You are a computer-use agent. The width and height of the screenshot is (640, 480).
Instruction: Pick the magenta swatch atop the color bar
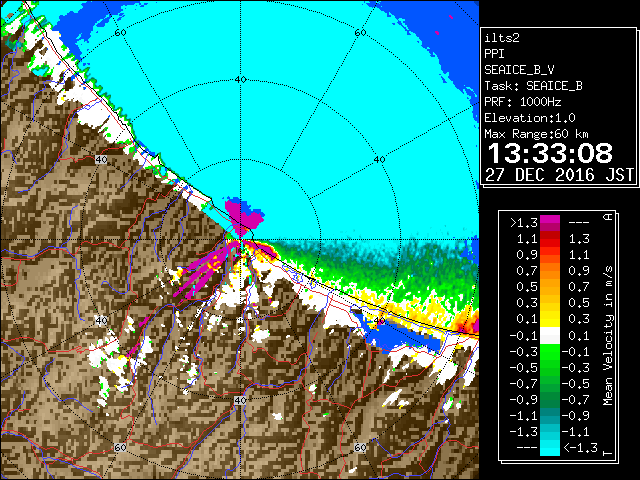point(550,220)
